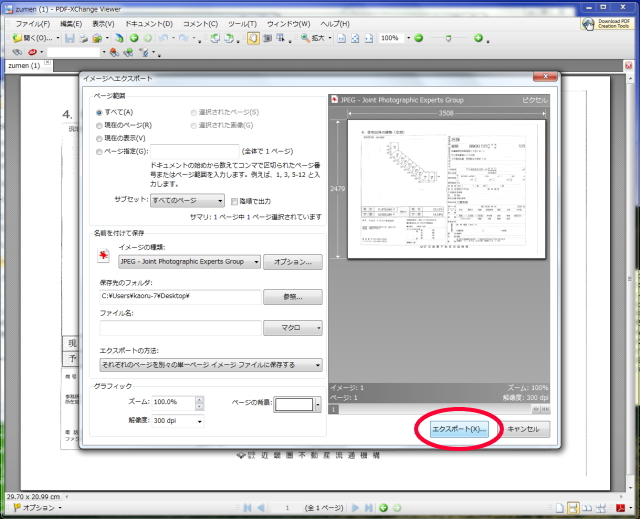Click the hand tool icon in the toolbar

(253, 38)
